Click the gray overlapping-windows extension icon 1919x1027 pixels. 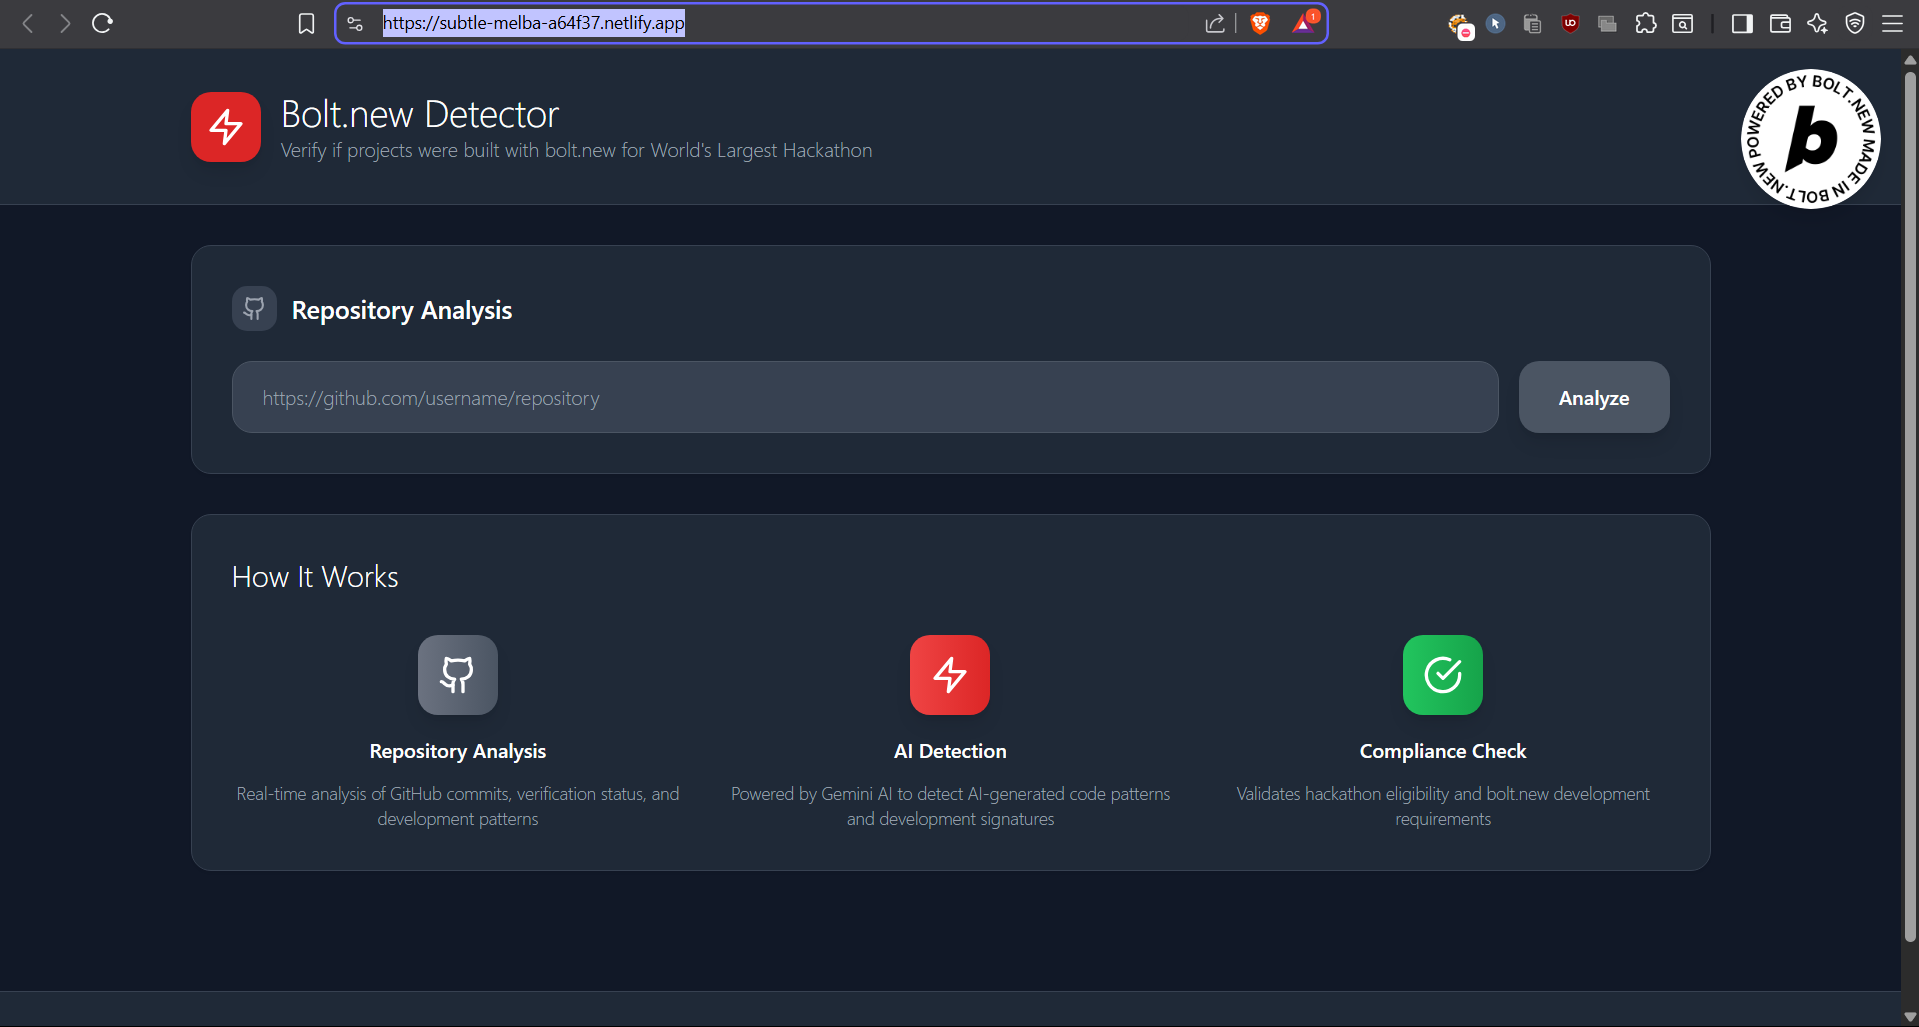(x=1608, y=23)
